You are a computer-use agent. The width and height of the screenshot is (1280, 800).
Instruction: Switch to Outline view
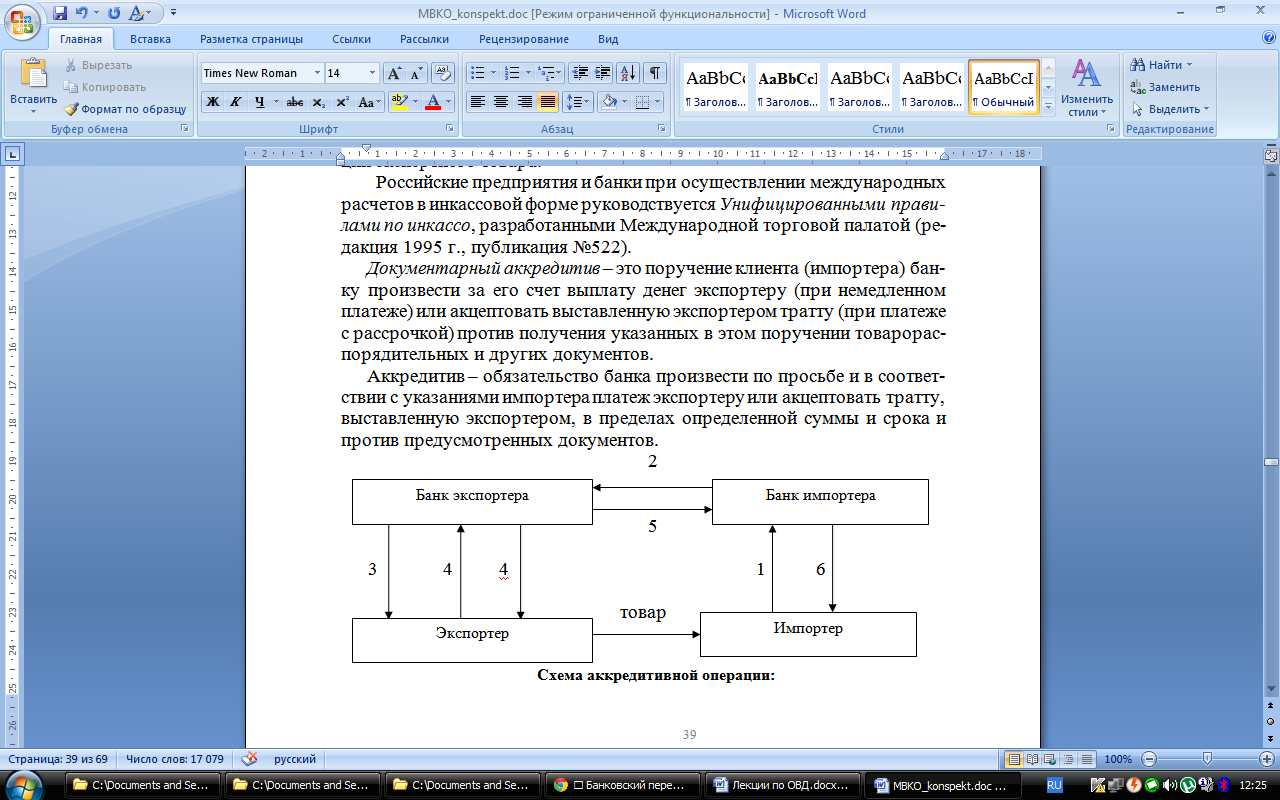tap(1068, 759)
